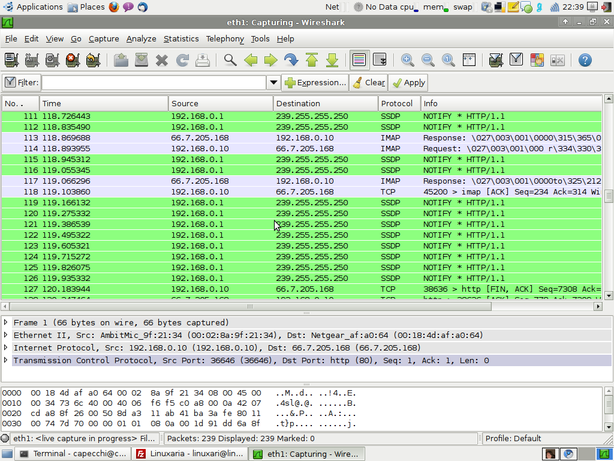
Task: Toggle packet list colorization
Action: [x=359, y=60]
